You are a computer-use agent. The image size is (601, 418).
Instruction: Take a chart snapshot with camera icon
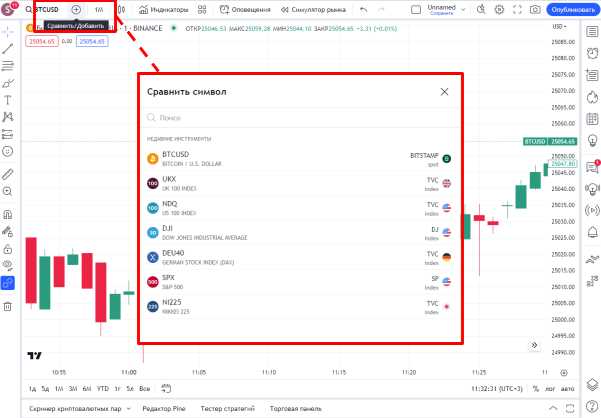click(535, 10)
